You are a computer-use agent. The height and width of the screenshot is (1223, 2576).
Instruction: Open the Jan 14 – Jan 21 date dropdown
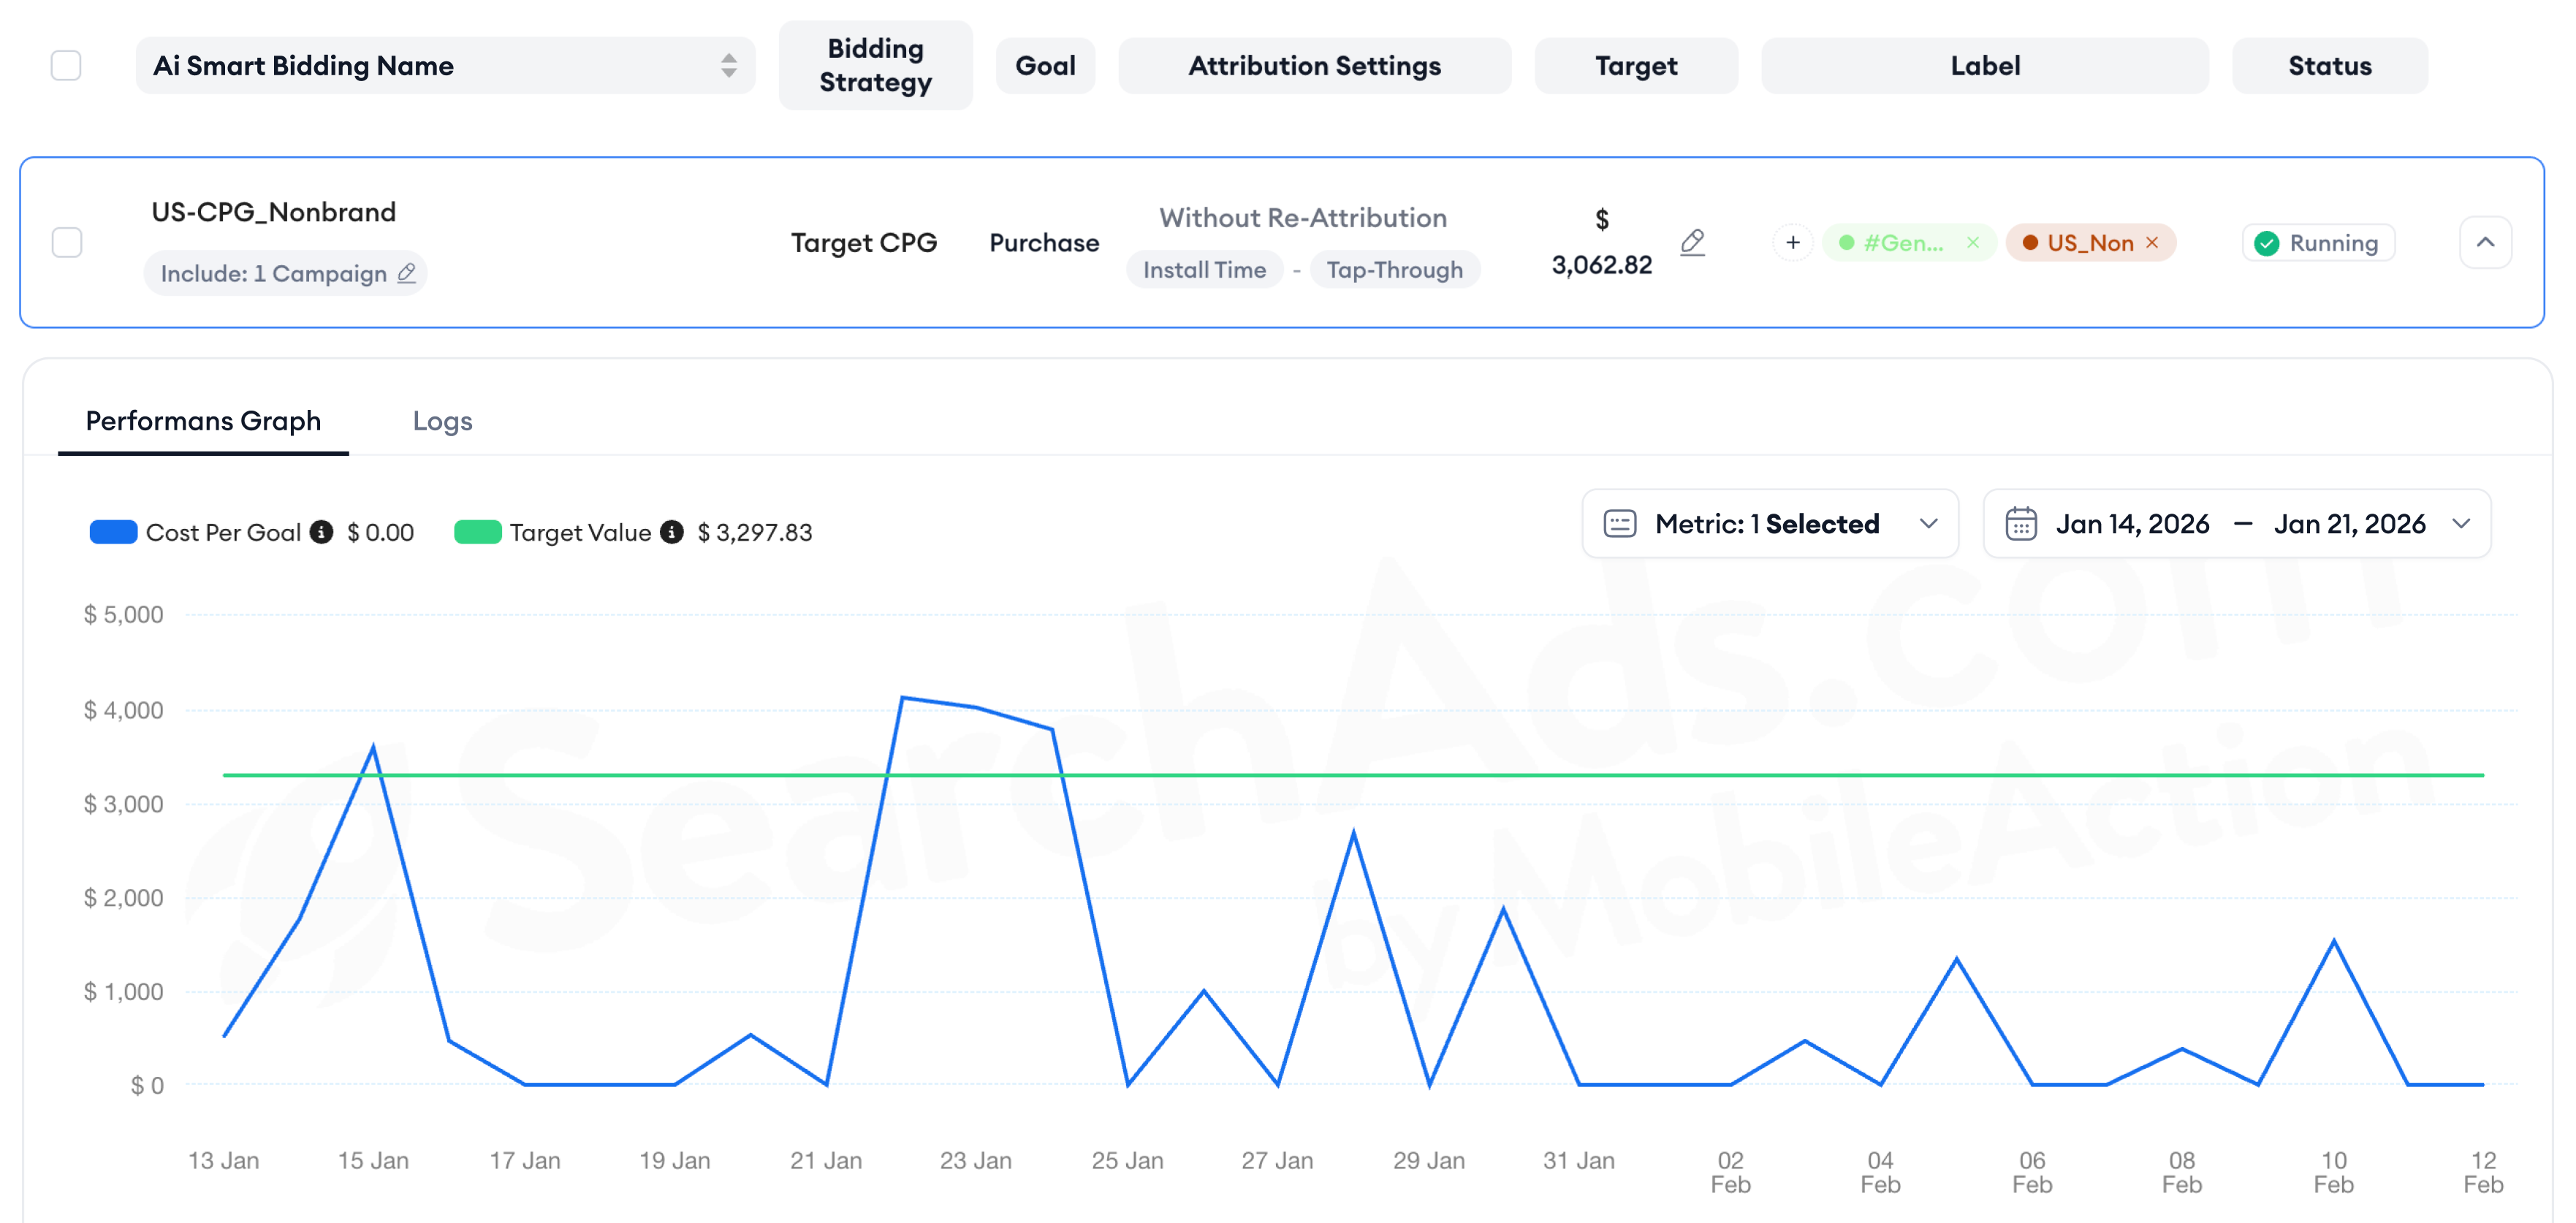coord(2461,524)
